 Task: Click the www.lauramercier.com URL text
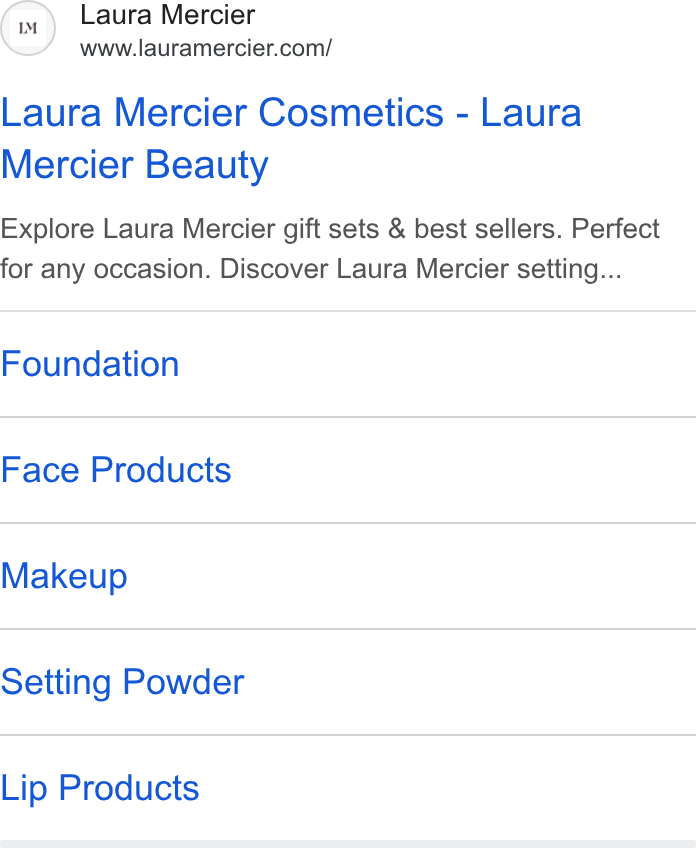[206, 48]
